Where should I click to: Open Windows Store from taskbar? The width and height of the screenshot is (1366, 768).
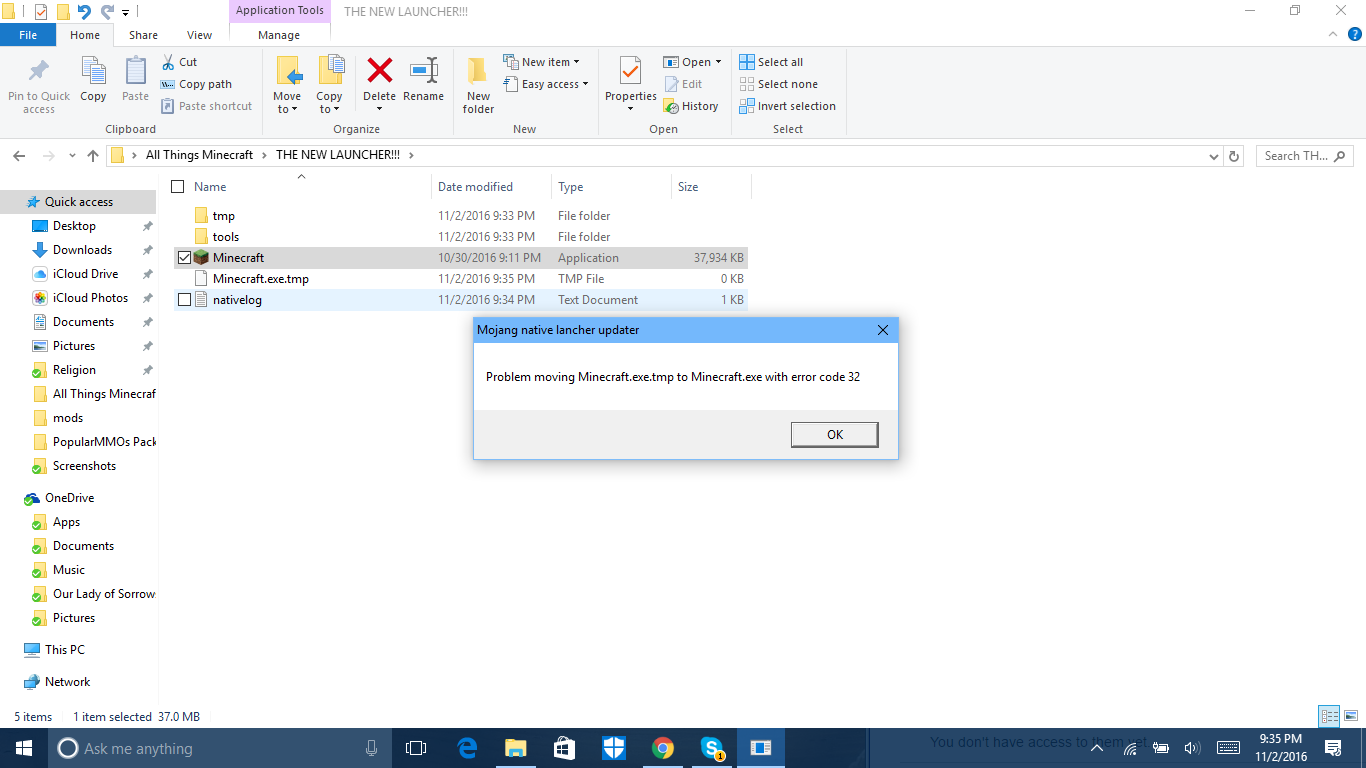(x=564, y=748)
